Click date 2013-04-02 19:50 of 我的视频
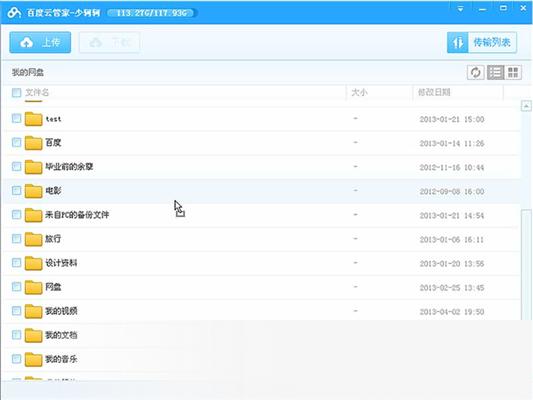The image size is (533, 400). pos(452,312)
